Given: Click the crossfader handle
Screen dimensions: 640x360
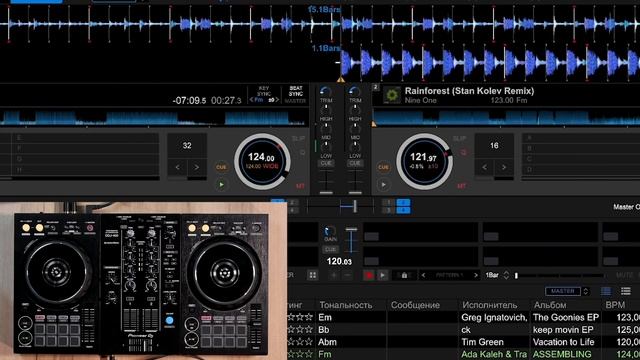Looking at the screenshot, I should tap(355, 206).
